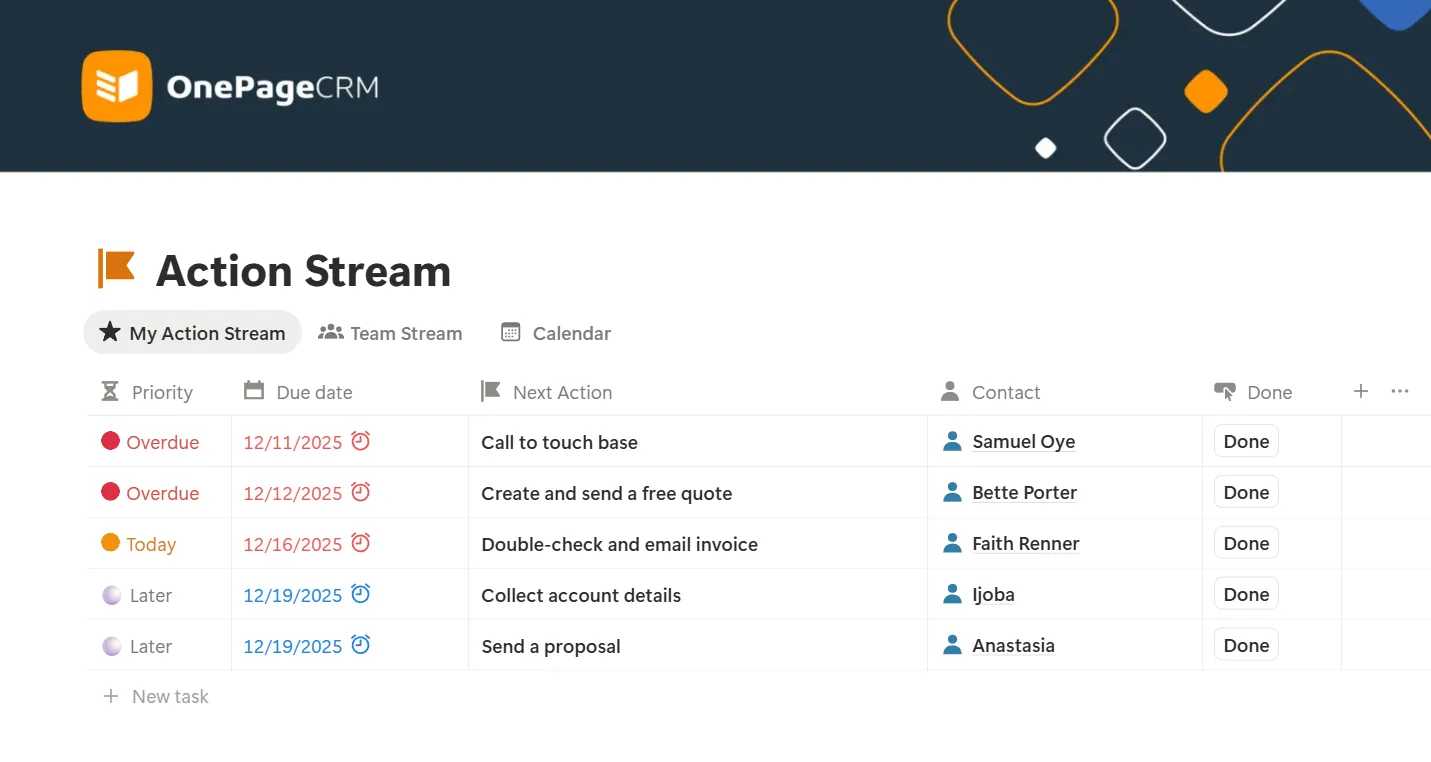Click the cursor icon in the Done header

pyautogui.click(x=1225, y=391)
